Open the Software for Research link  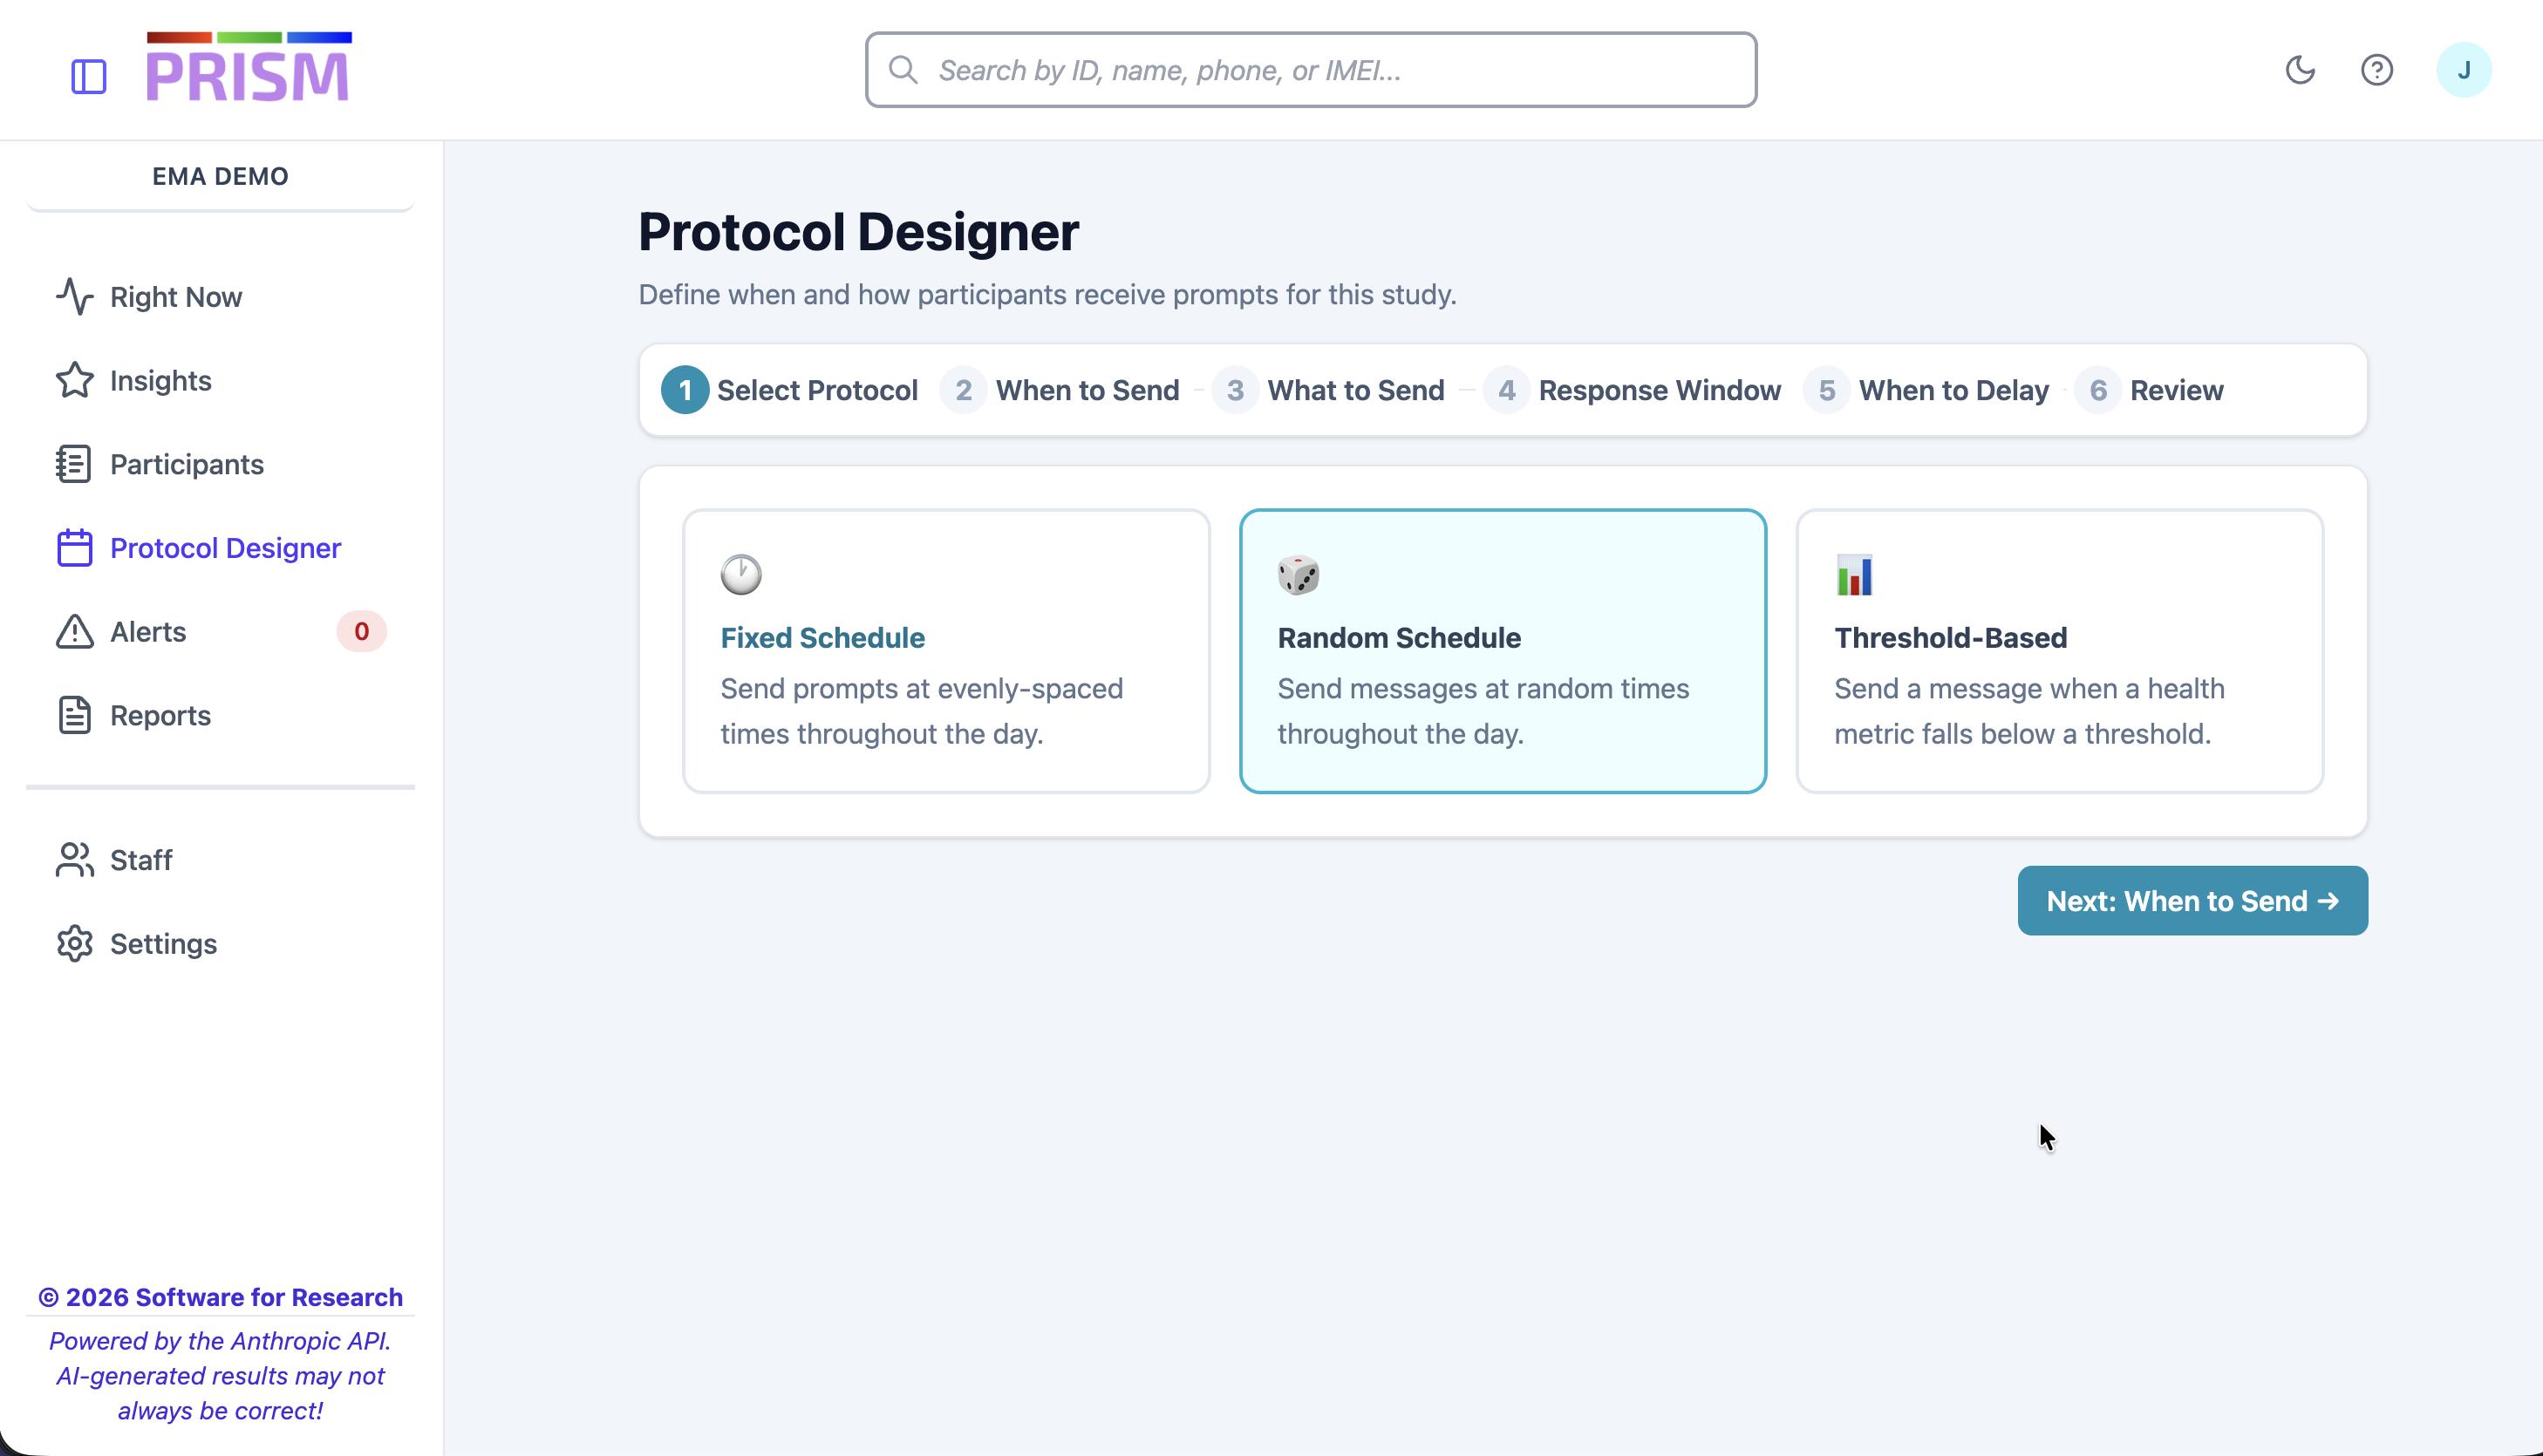[x=220, y=1297]
